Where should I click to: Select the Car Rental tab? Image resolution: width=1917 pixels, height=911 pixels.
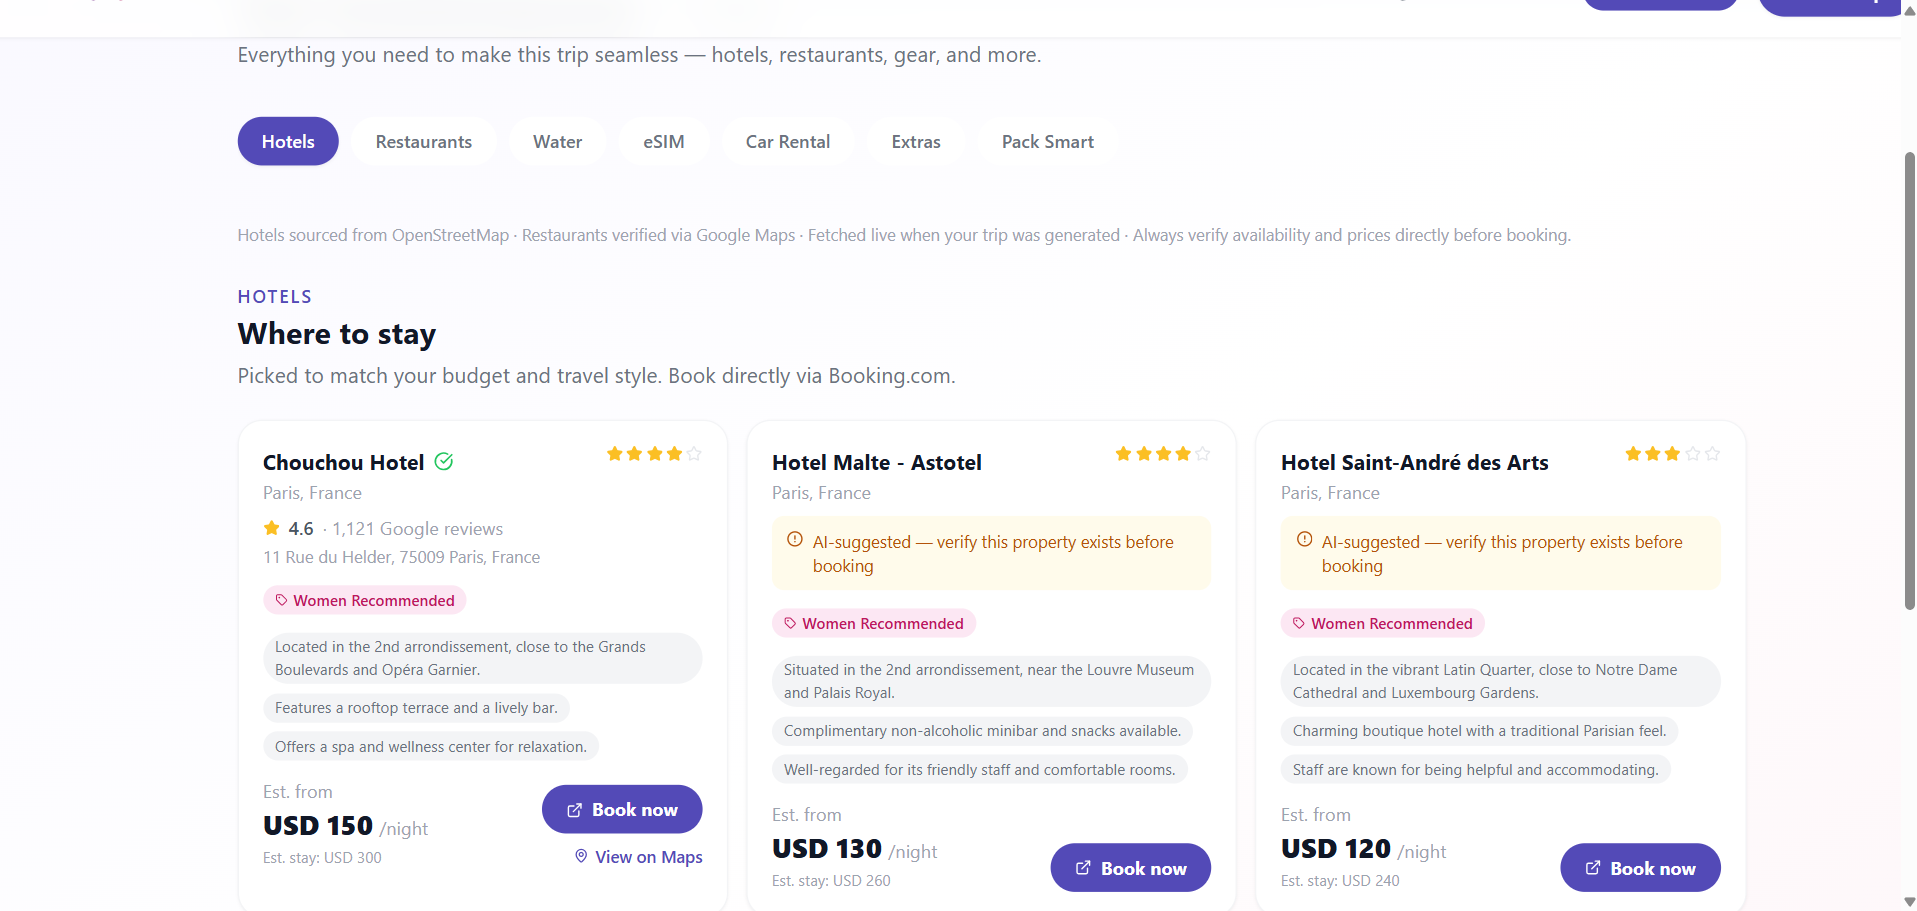tap(788, 142)
